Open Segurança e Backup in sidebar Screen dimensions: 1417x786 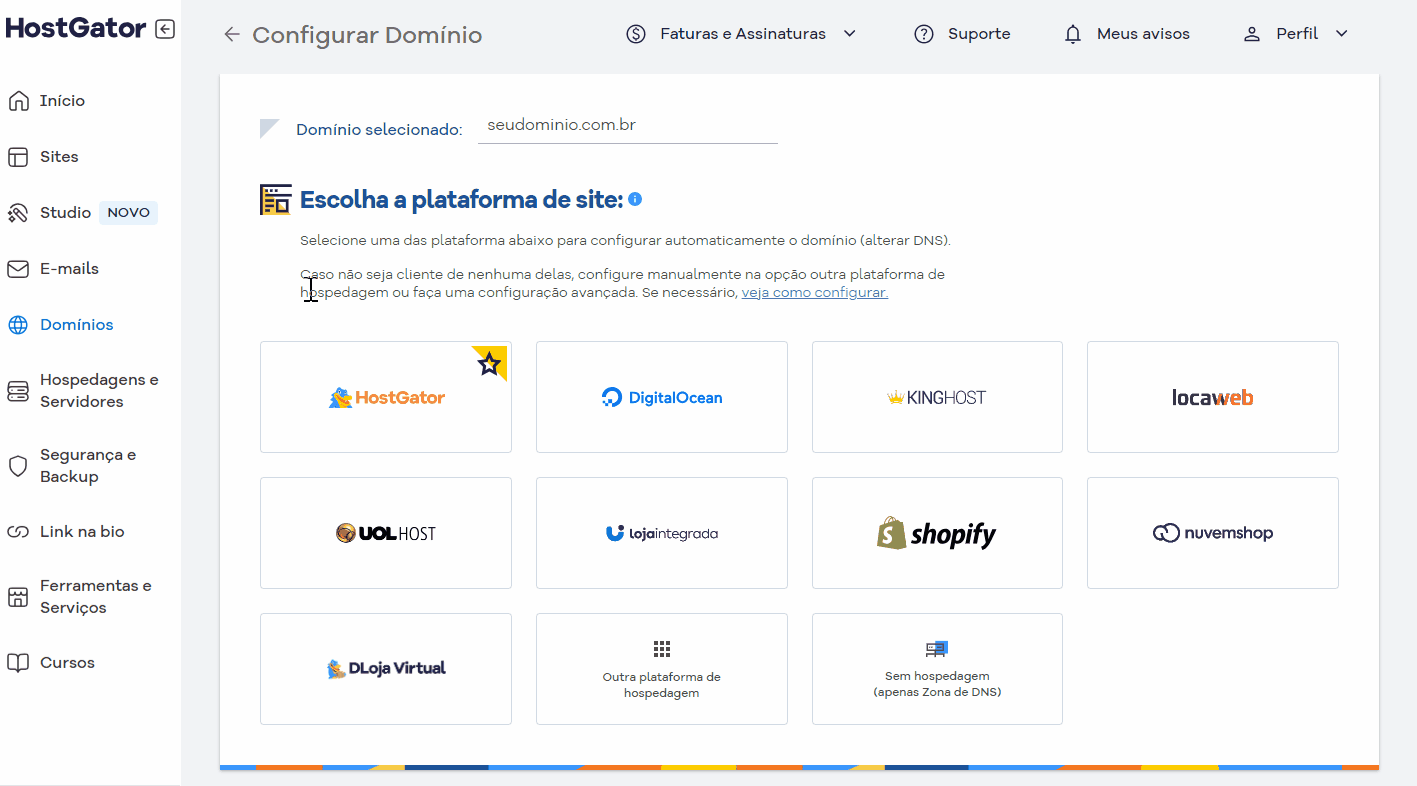coord(88,466)
